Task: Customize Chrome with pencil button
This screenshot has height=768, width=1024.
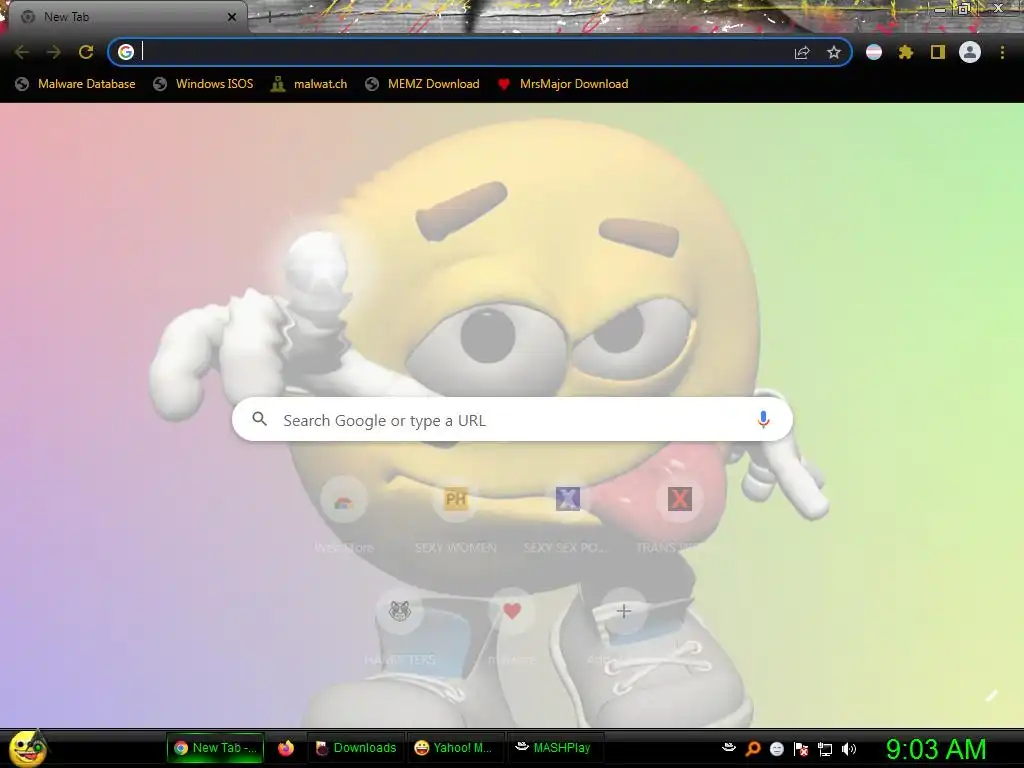Action: click(991, 696)
